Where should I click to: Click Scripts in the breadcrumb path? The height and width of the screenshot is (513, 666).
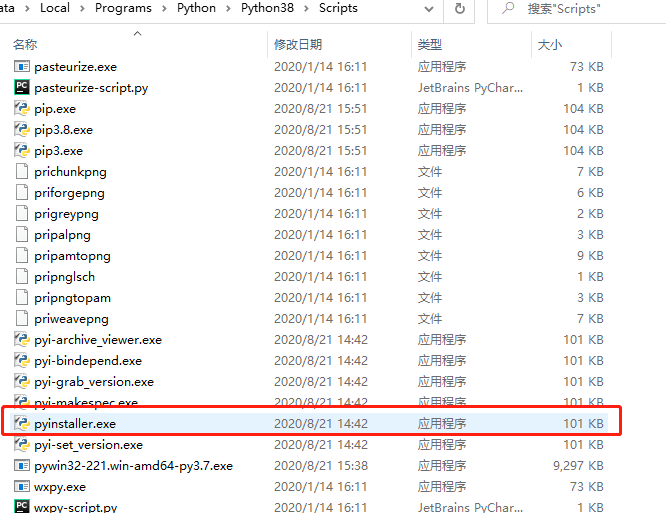point(338,8)
